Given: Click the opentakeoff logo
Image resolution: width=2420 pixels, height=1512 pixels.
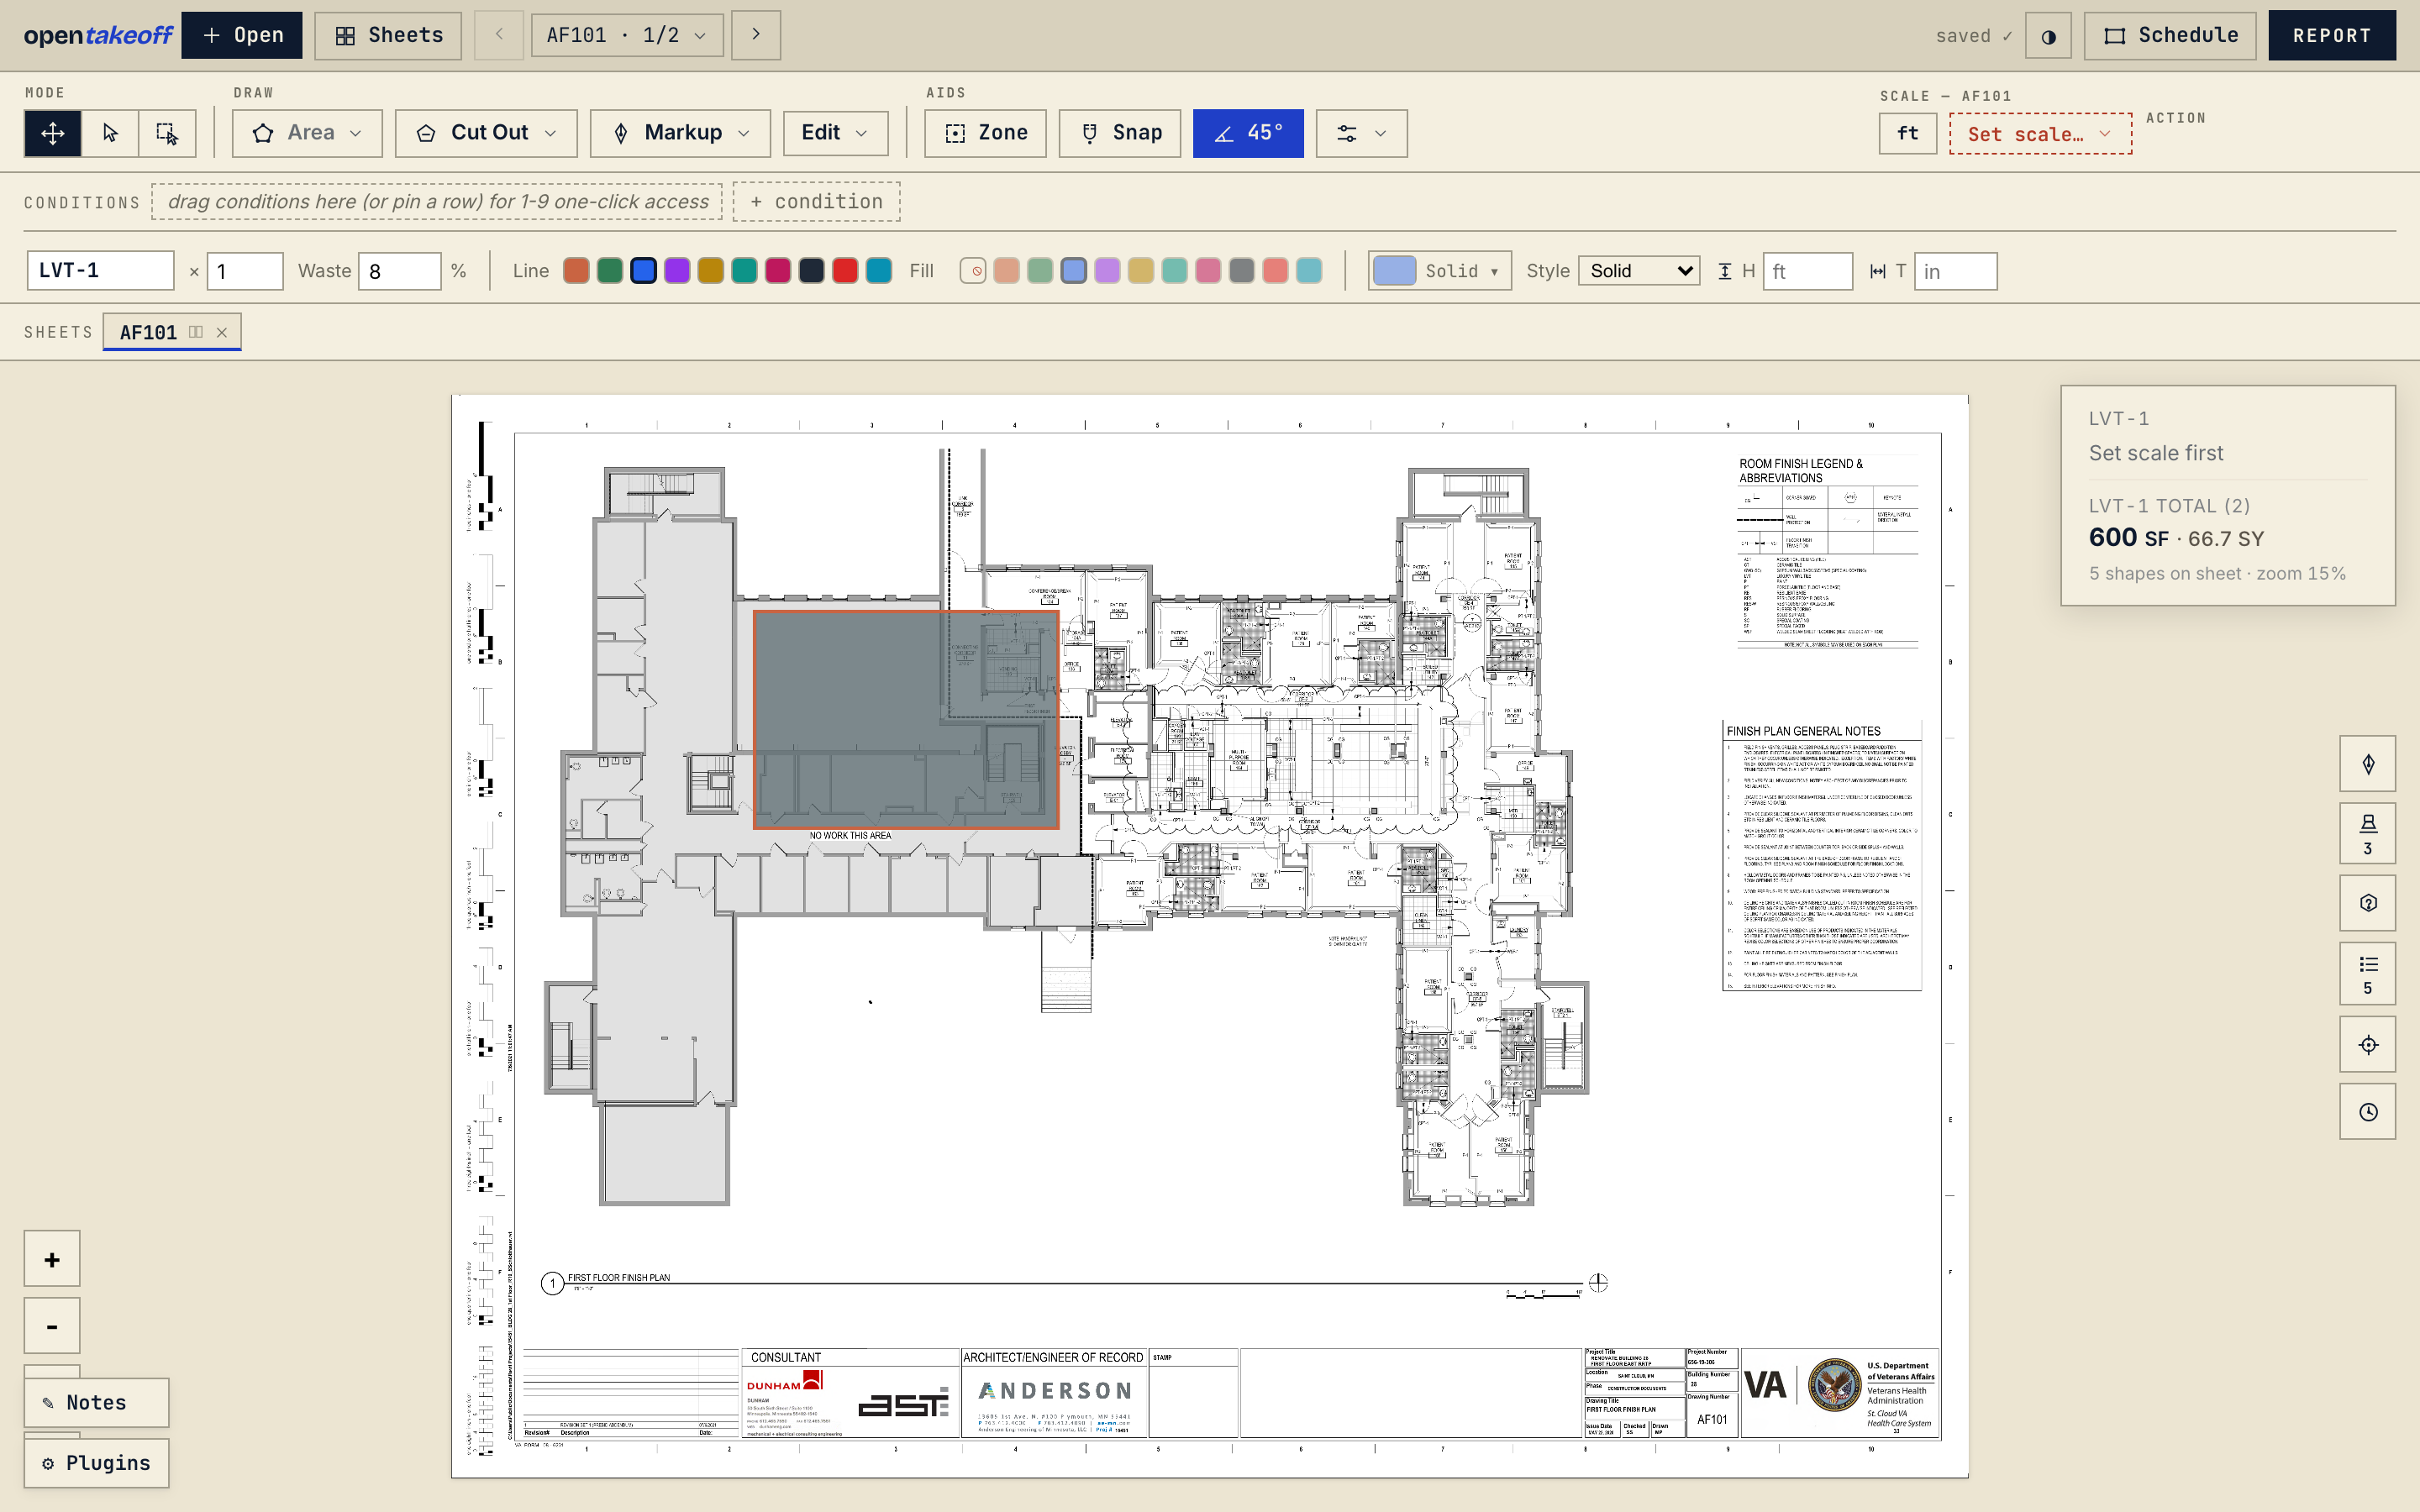Looking at the screenshot, I should (98, 36).
